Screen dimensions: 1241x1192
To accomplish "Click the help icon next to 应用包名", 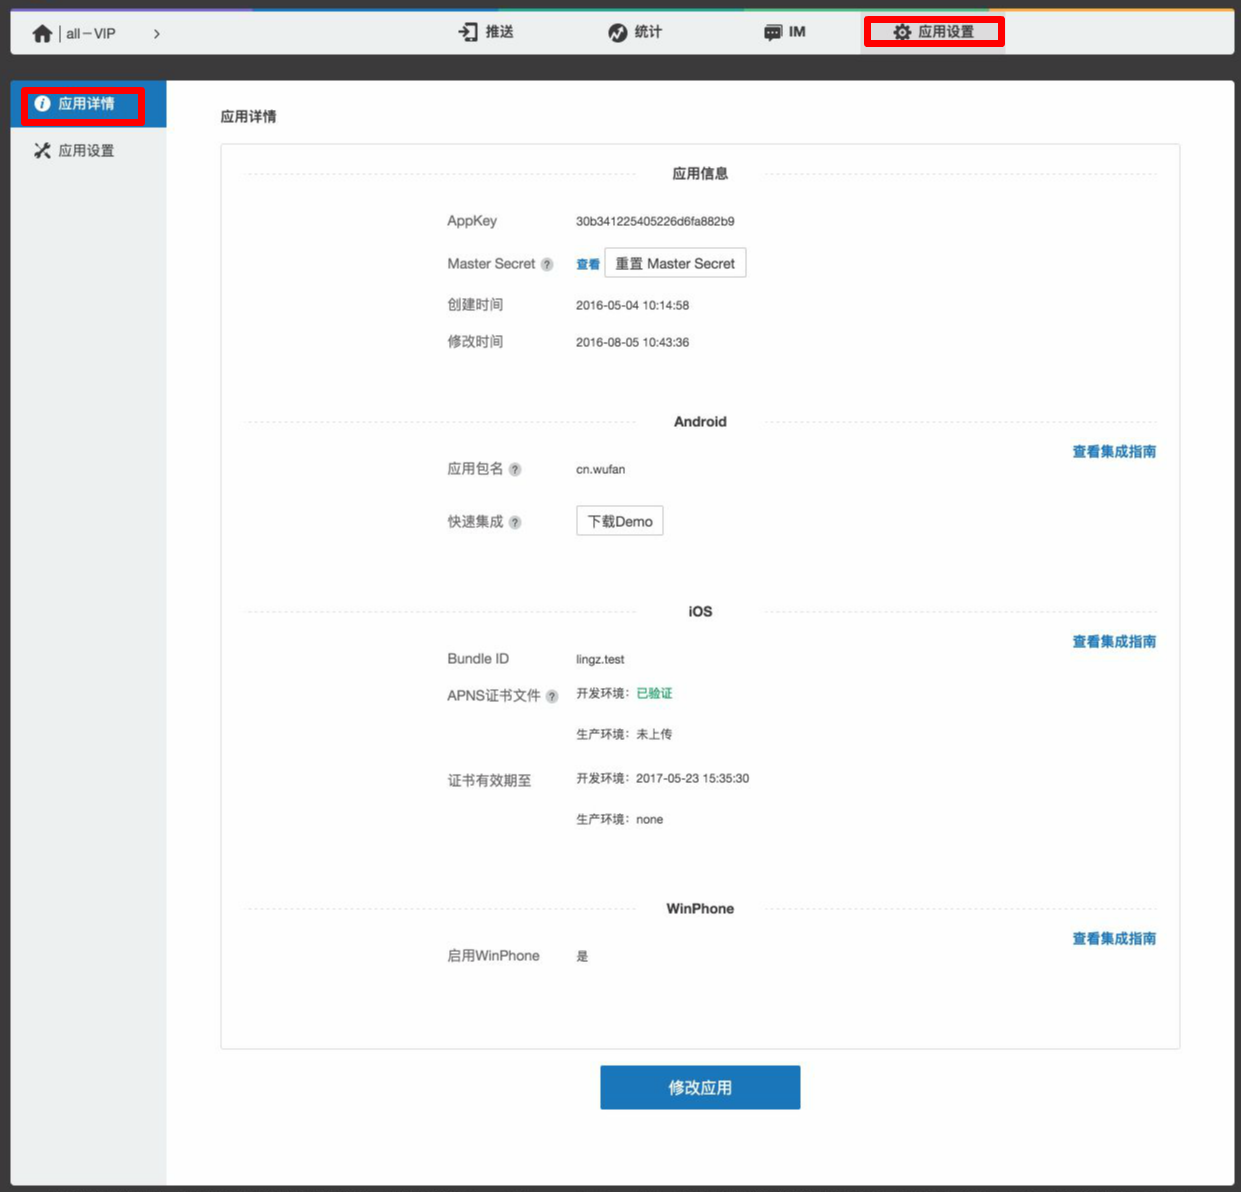I will tap(515, 470).
